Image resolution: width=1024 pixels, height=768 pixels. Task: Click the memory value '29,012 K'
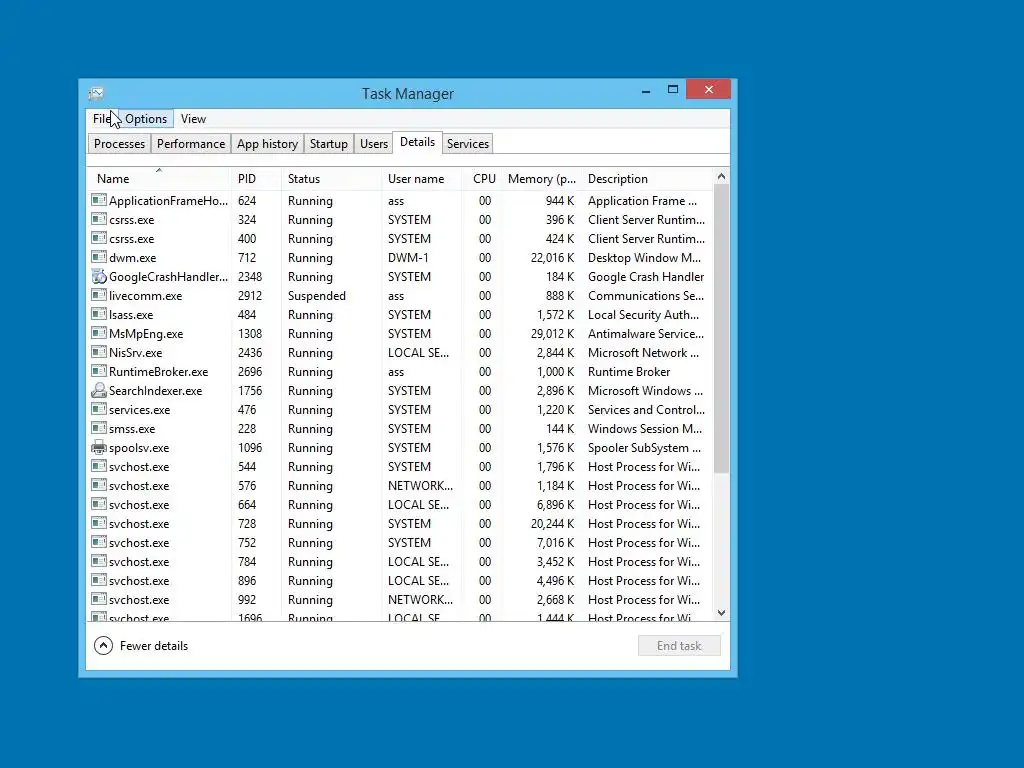click(552, 334)
